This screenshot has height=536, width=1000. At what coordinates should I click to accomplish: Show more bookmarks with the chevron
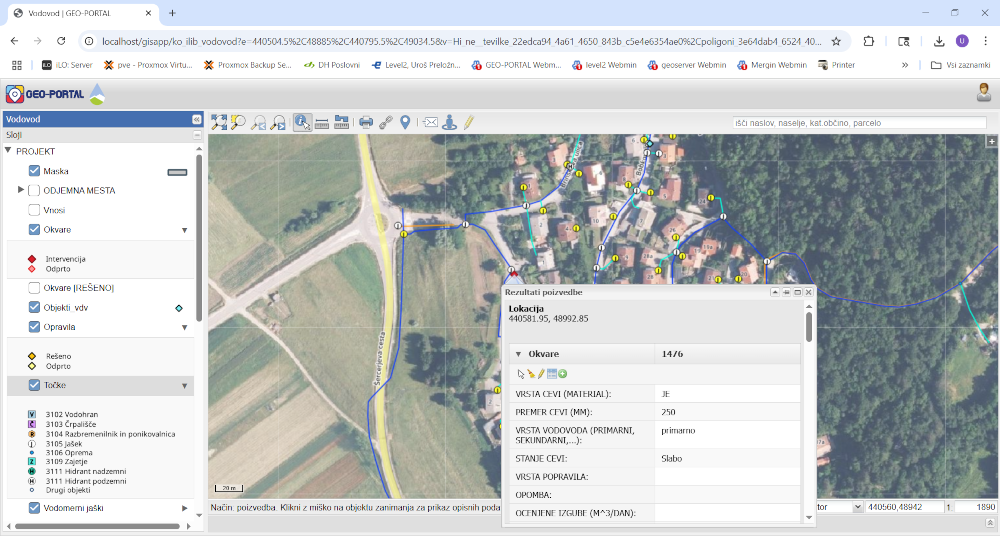tap(904, 65)
